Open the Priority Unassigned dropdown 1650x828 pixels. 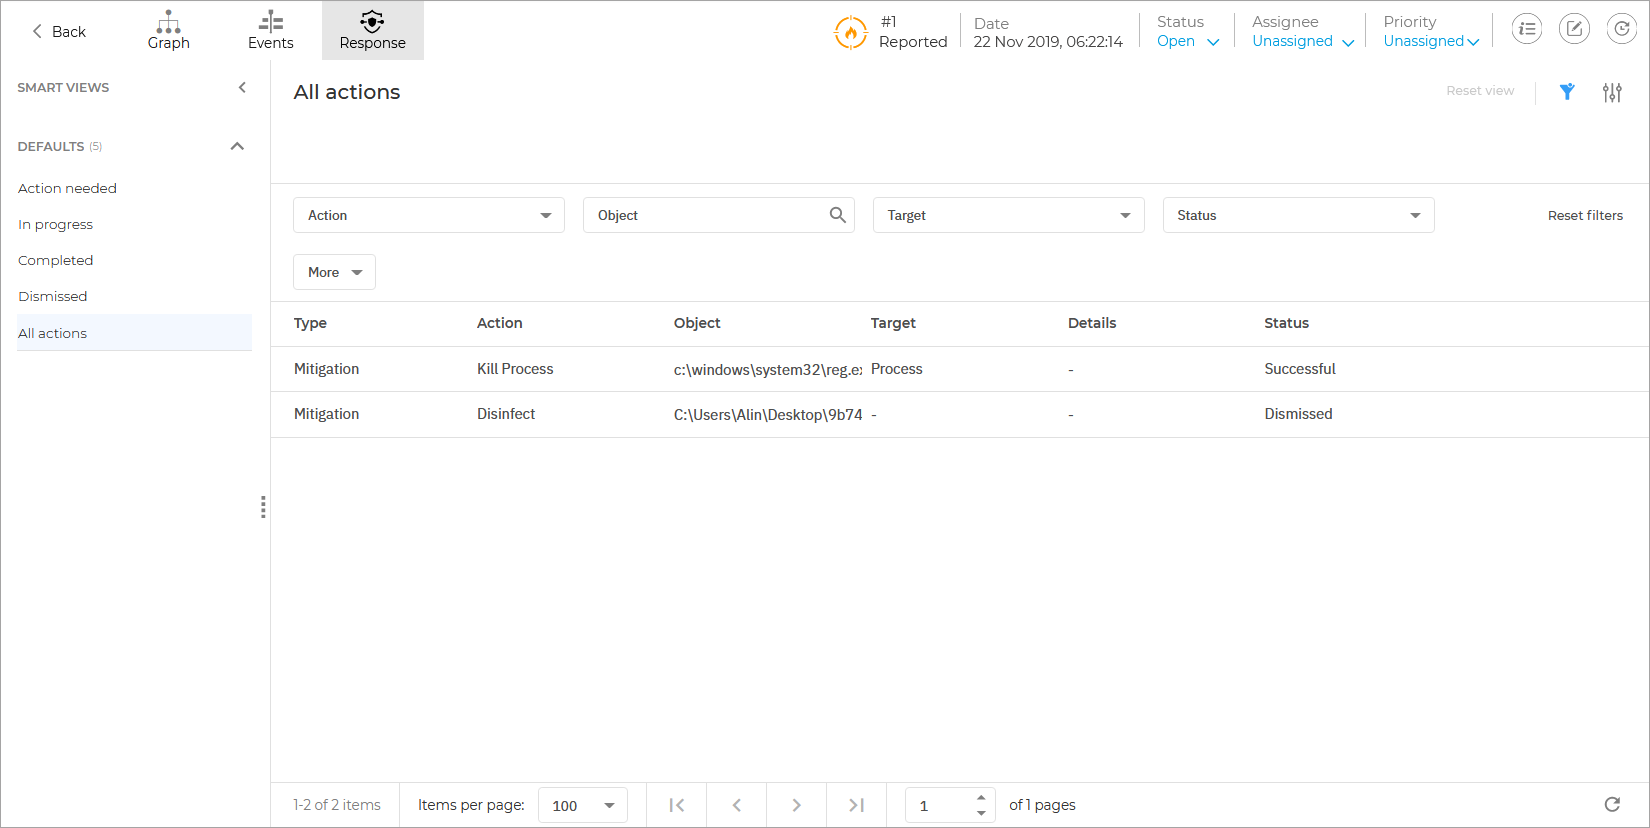(x=1431, y=41)
